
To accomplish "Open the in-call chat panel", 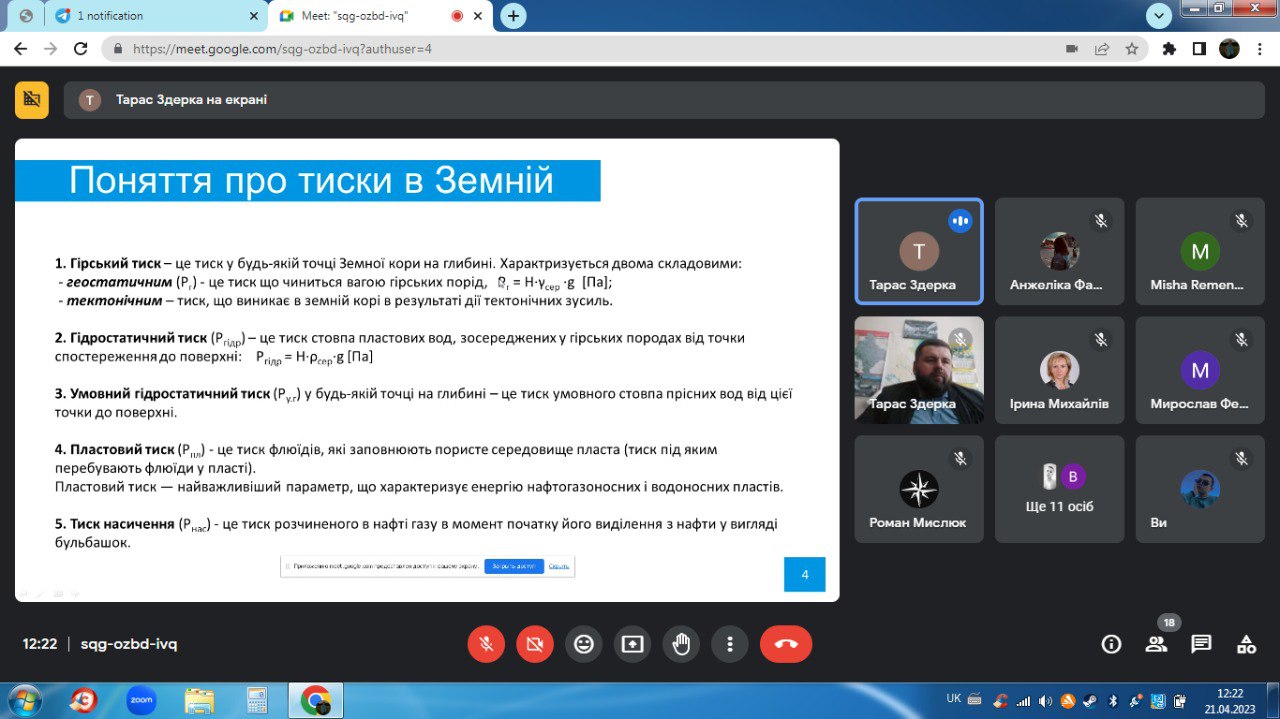I will pyautogui.click(x=1200, y=644).
